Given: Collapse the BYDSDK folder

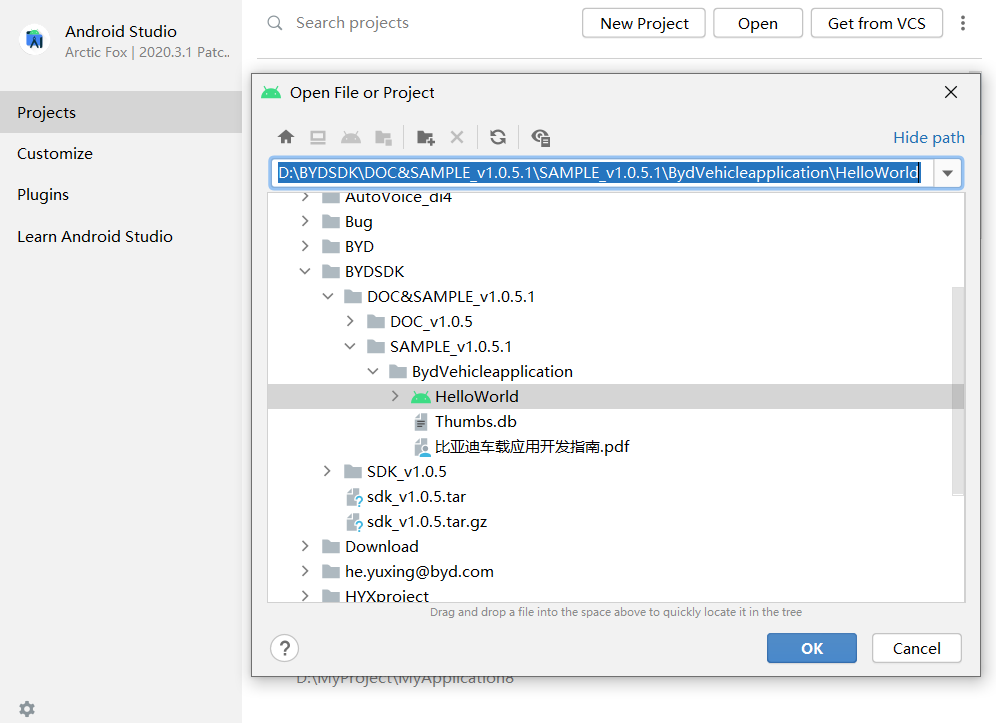Looking at the screenshot, I should coord(305,271).
